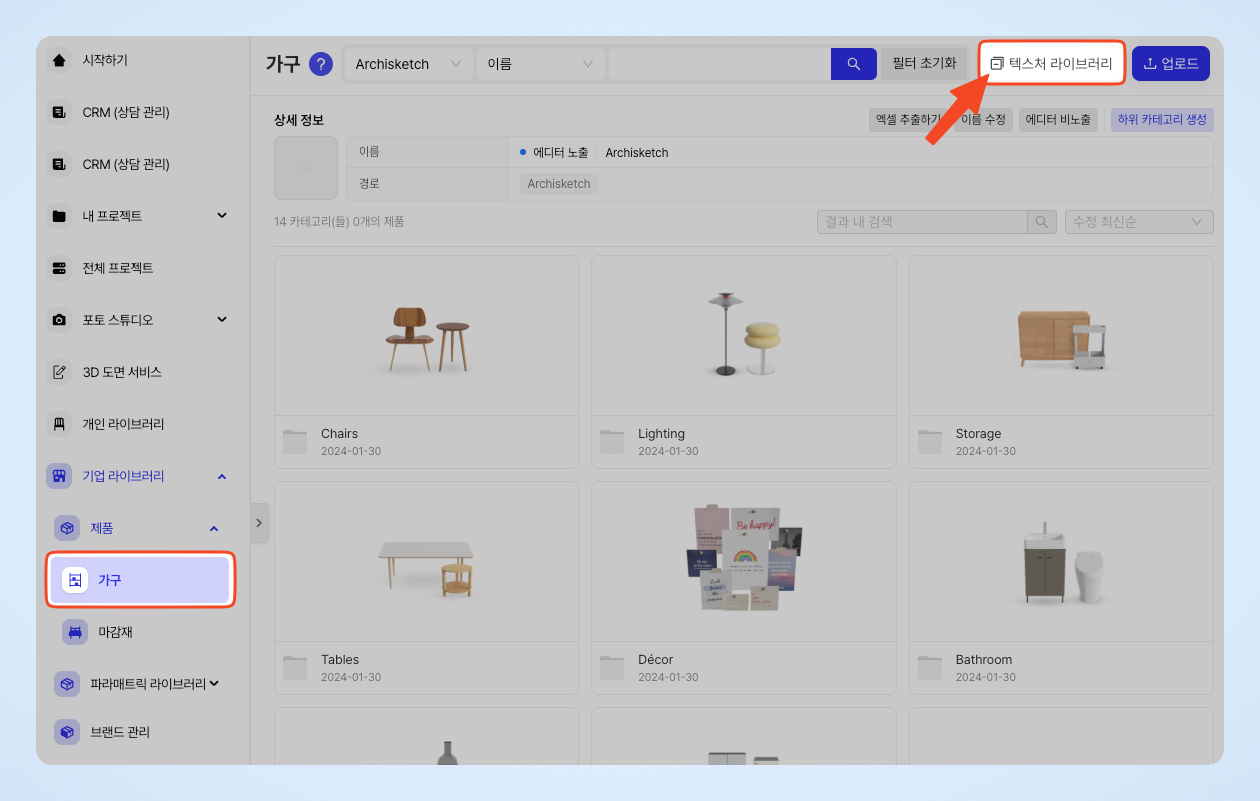Click the Archisketch path tag
This screenshot has width=1260, height=801.
[x=559, y=184]
